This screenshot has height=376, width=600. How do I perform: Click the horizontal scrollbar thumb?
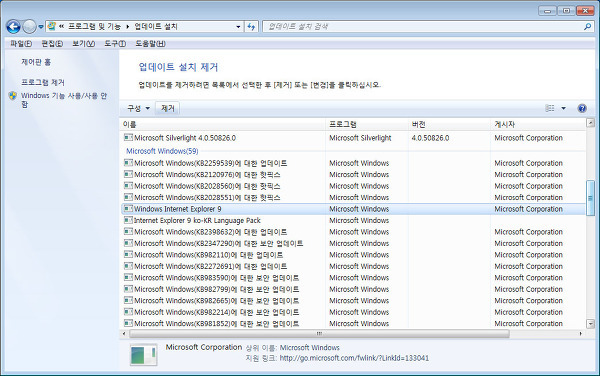point(319,334)
